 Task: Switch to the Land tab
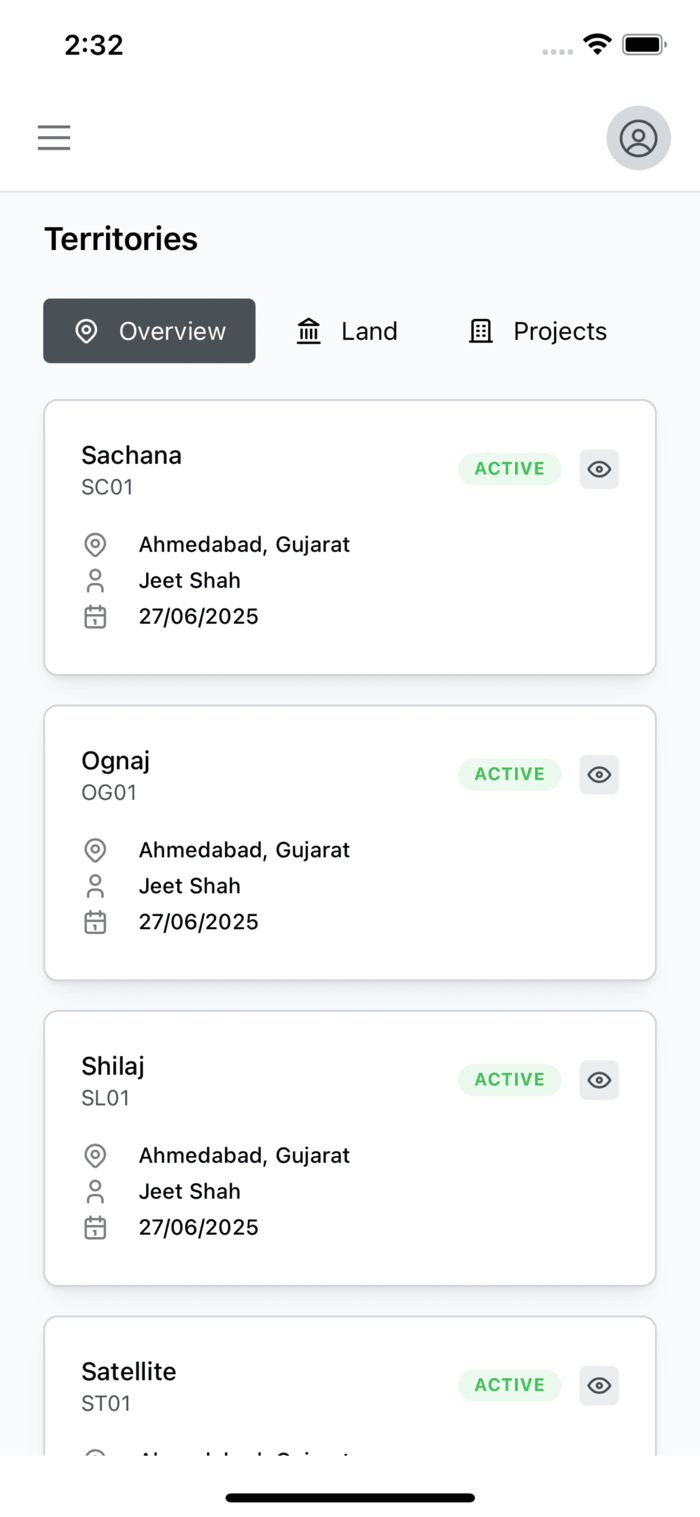click(x=347, y=331)
